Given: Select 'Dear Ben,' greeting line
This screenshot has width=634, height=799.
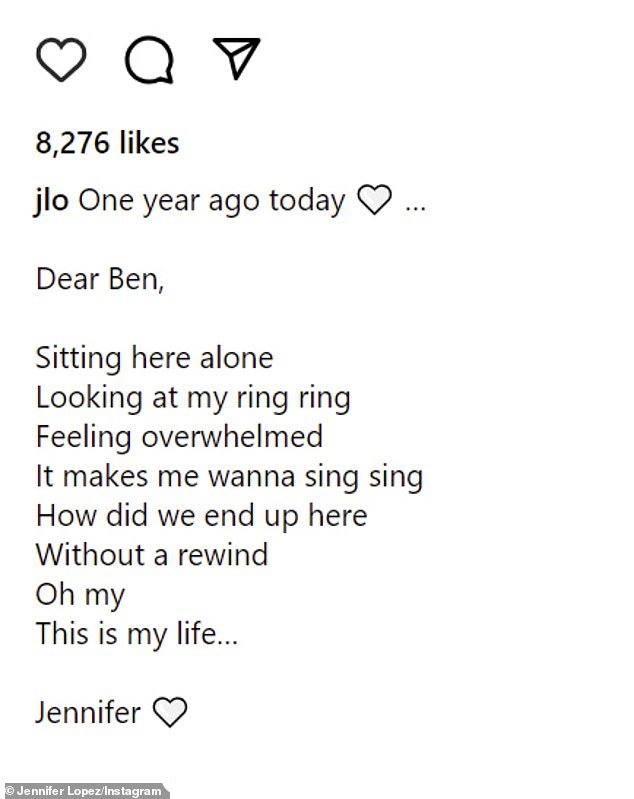Looking at the screenshot, I should point(100,280).
